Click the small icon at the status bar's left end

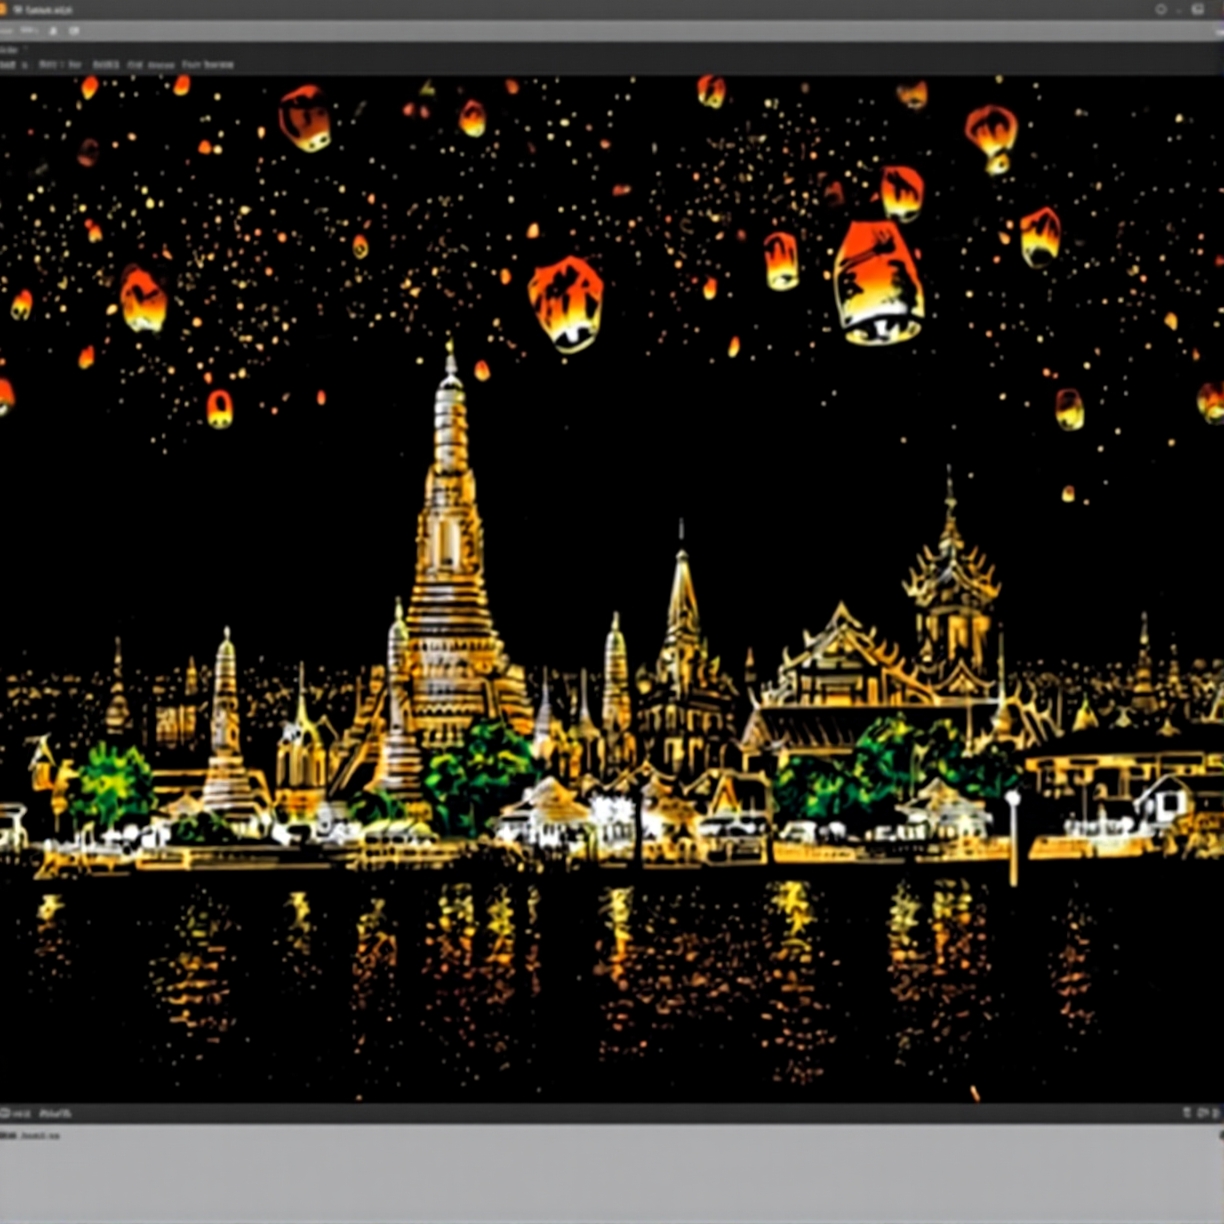pyautogui.click(x=4, y=1113)
